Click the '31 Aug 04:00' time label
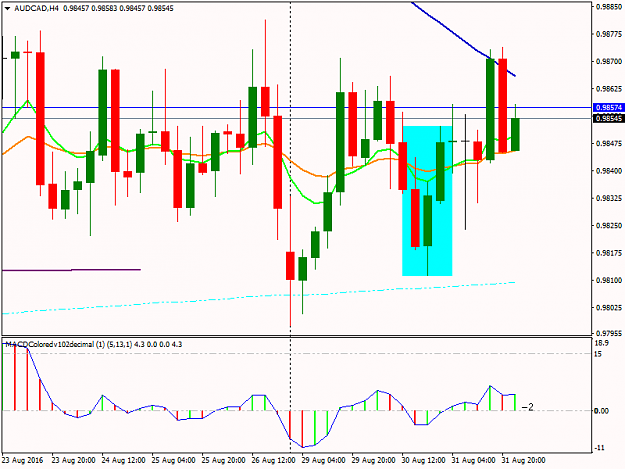This screenshot has width=625, height=469. (x=474, y=460)
